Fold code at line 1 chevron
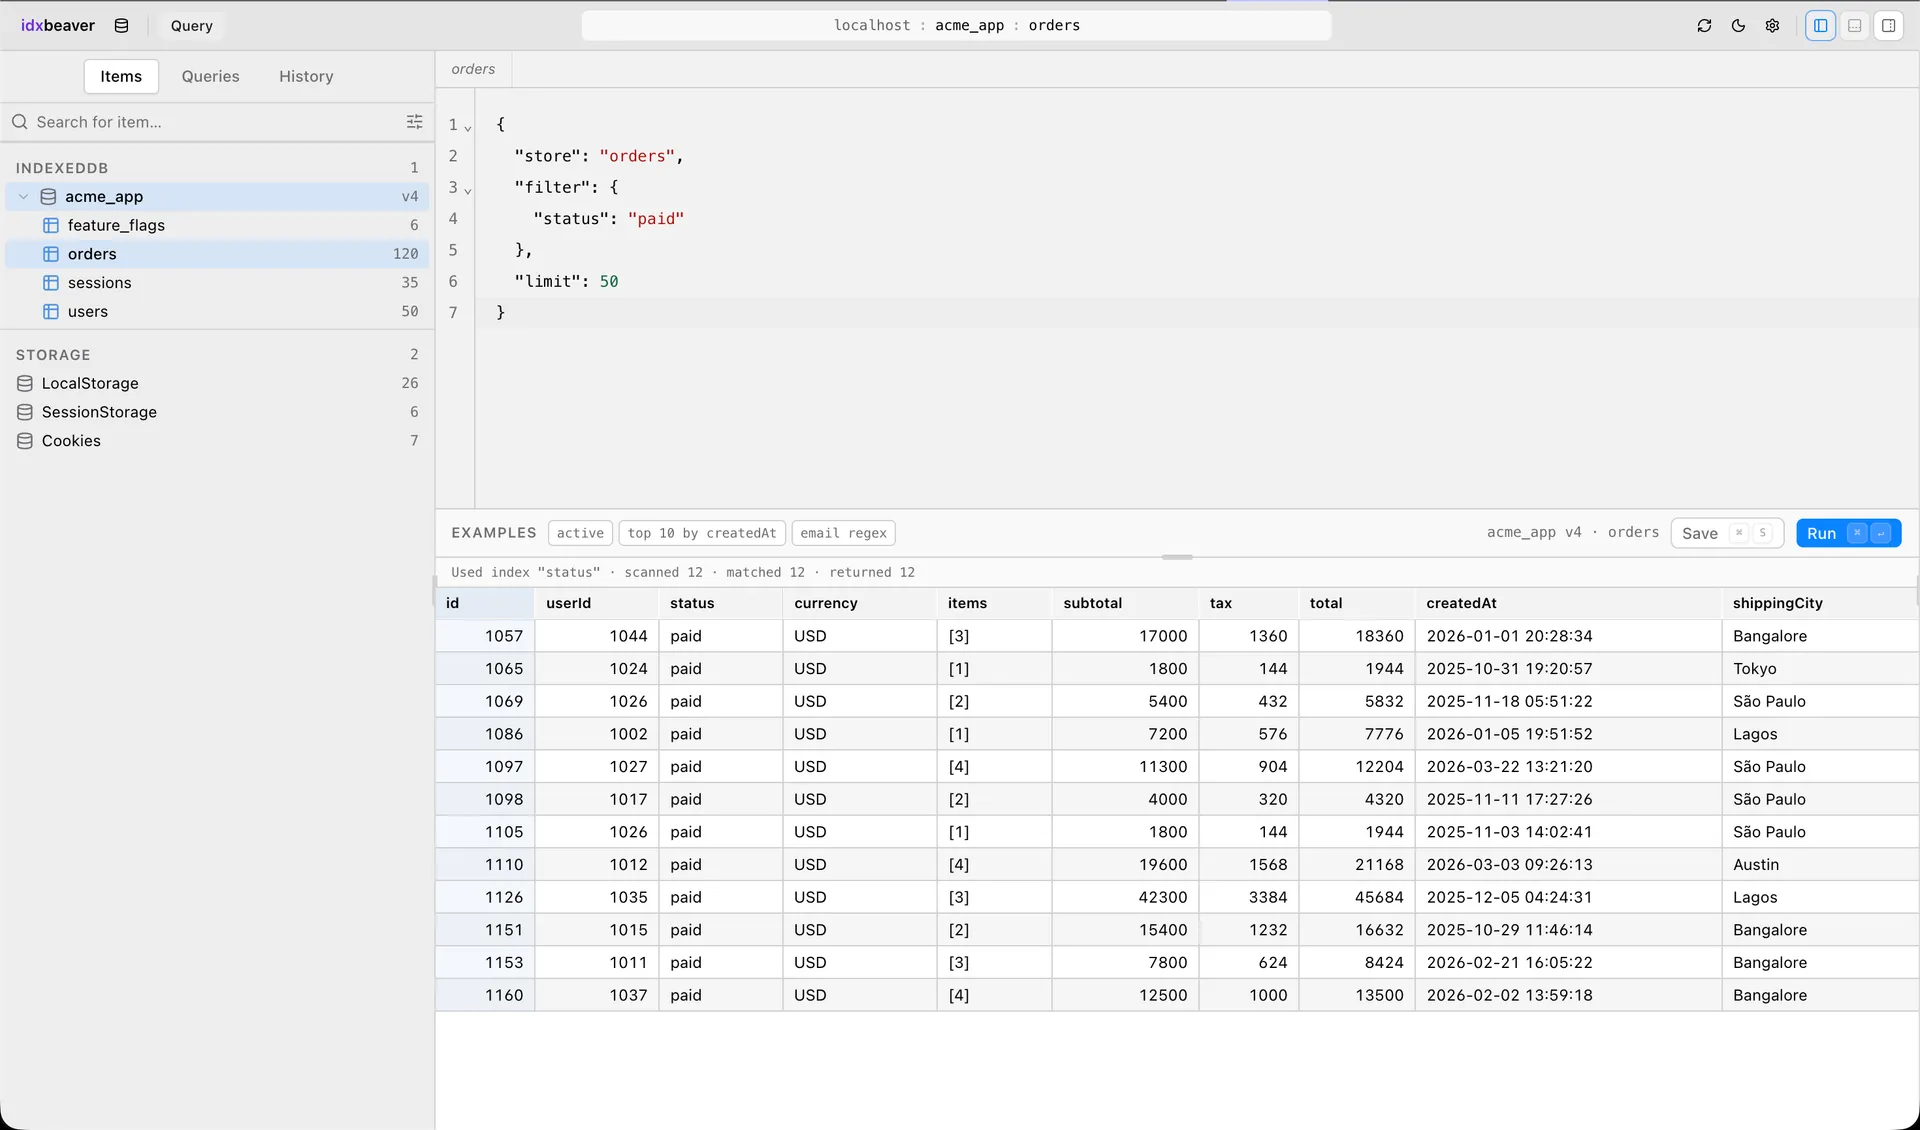 click(468, 128)
